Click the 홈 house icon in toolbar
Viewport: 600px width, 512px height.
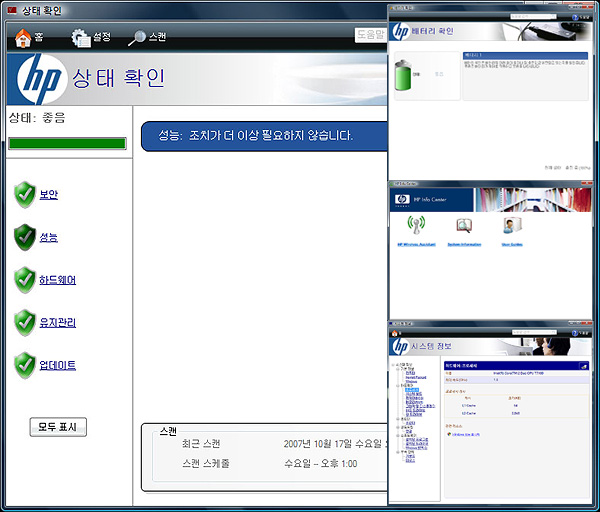pyautogui.click(x=23, y=38)
